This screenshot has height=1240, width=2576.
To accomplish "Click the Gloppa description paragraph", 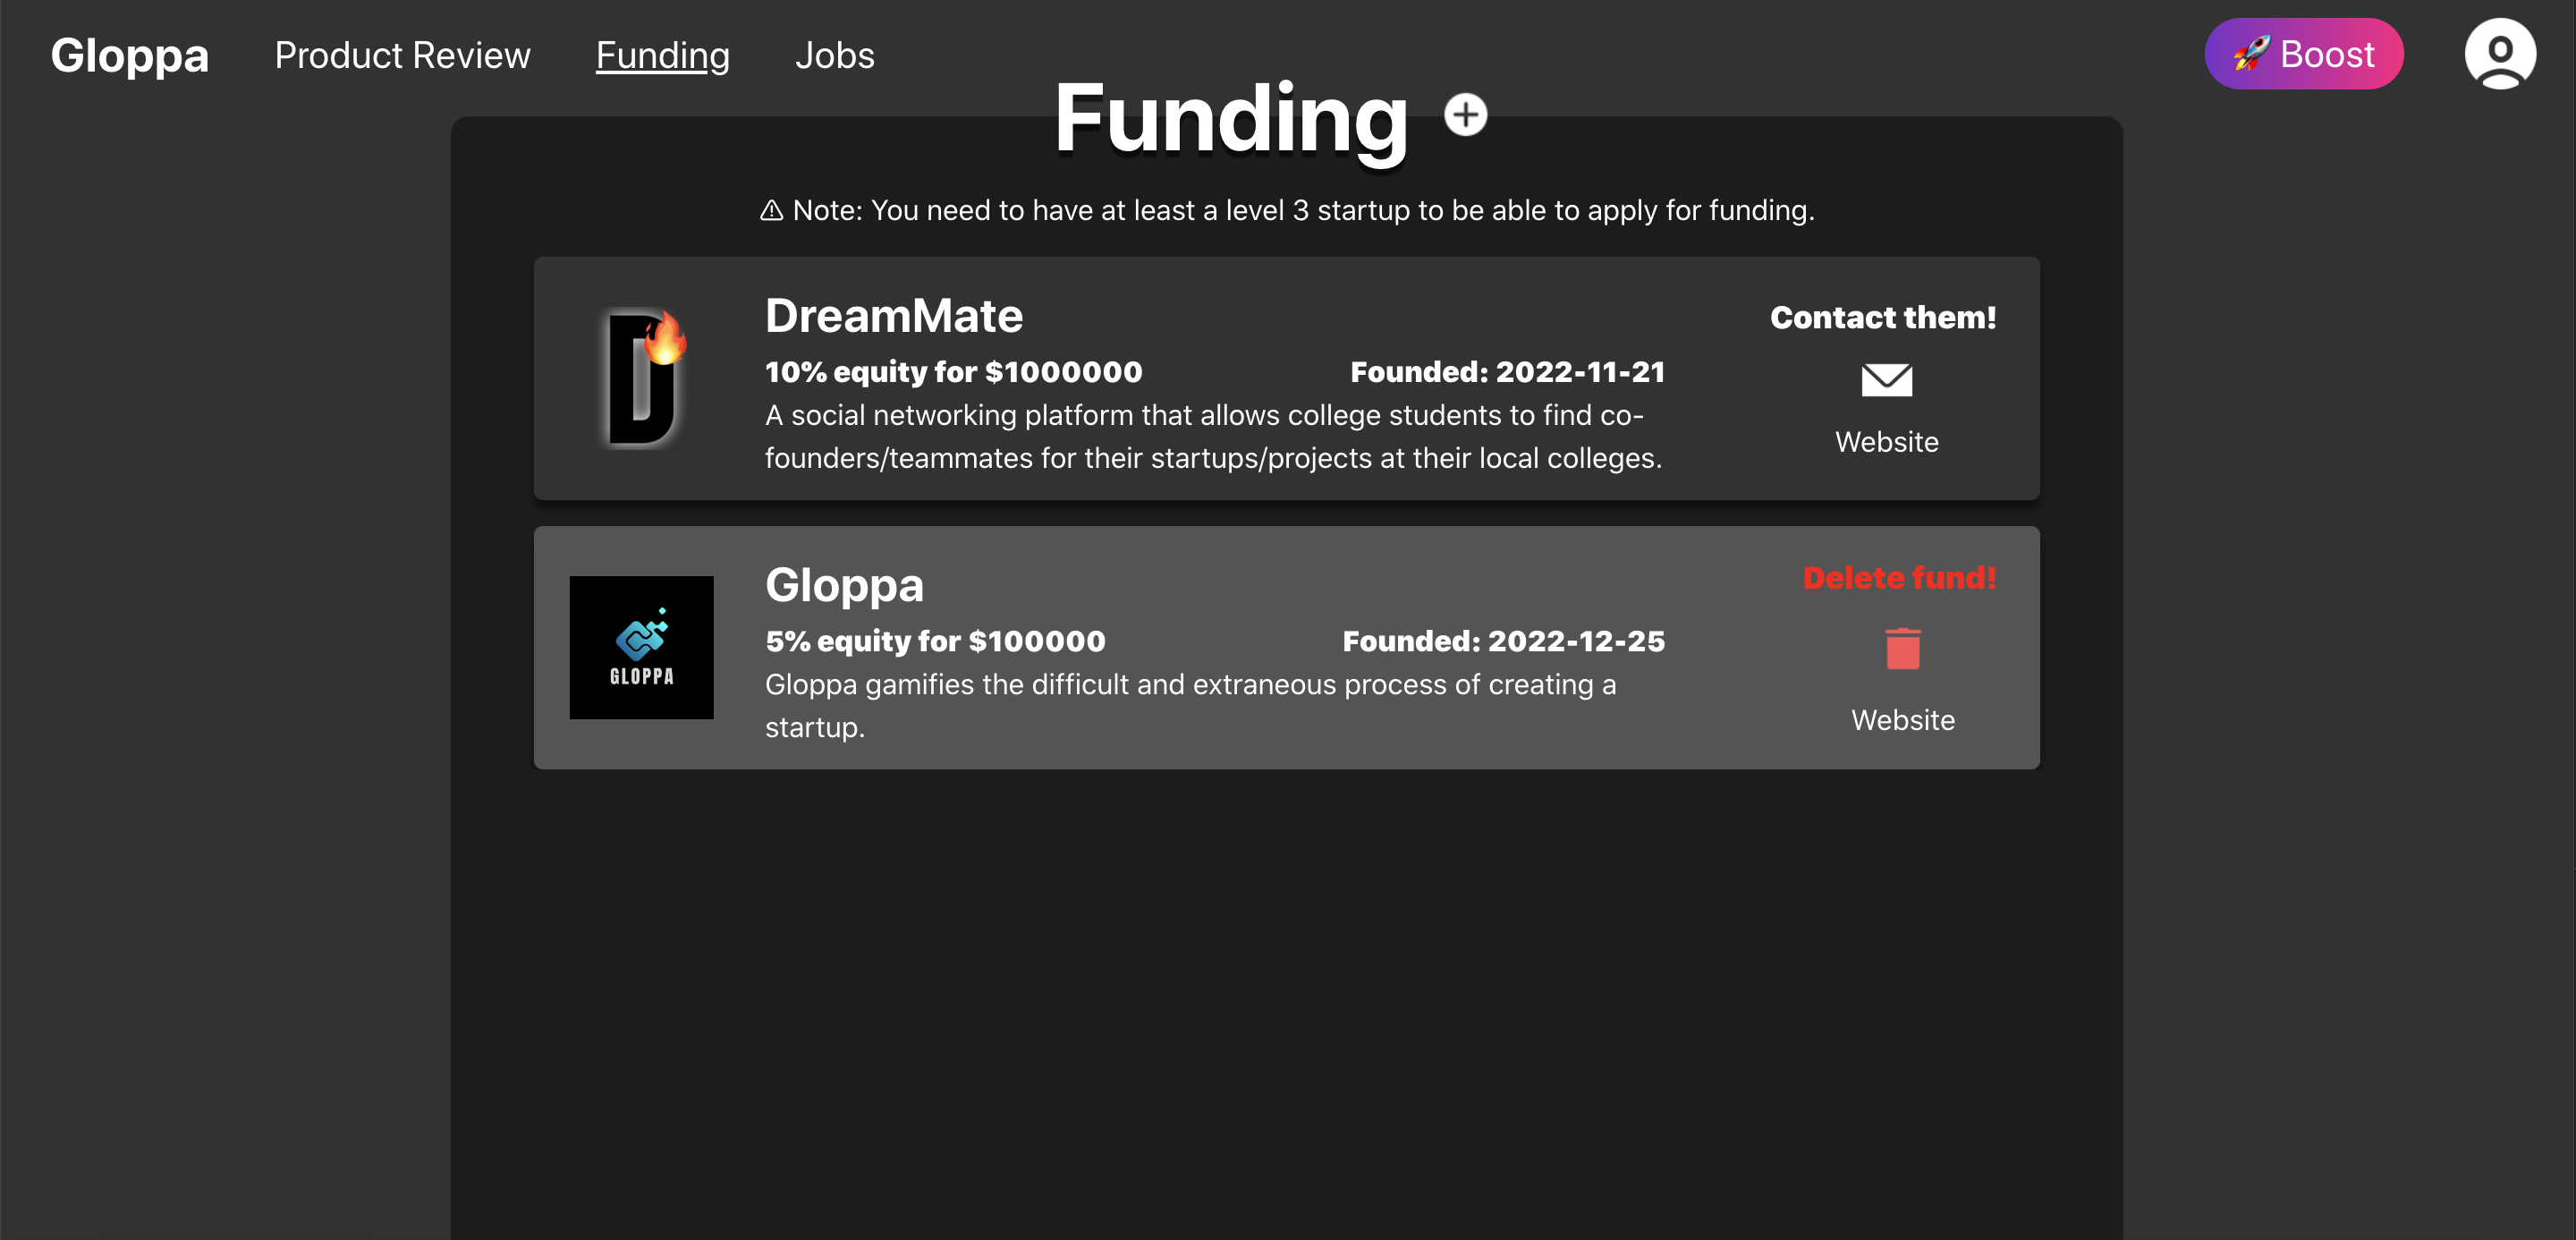I will [x=1190, y=705].
